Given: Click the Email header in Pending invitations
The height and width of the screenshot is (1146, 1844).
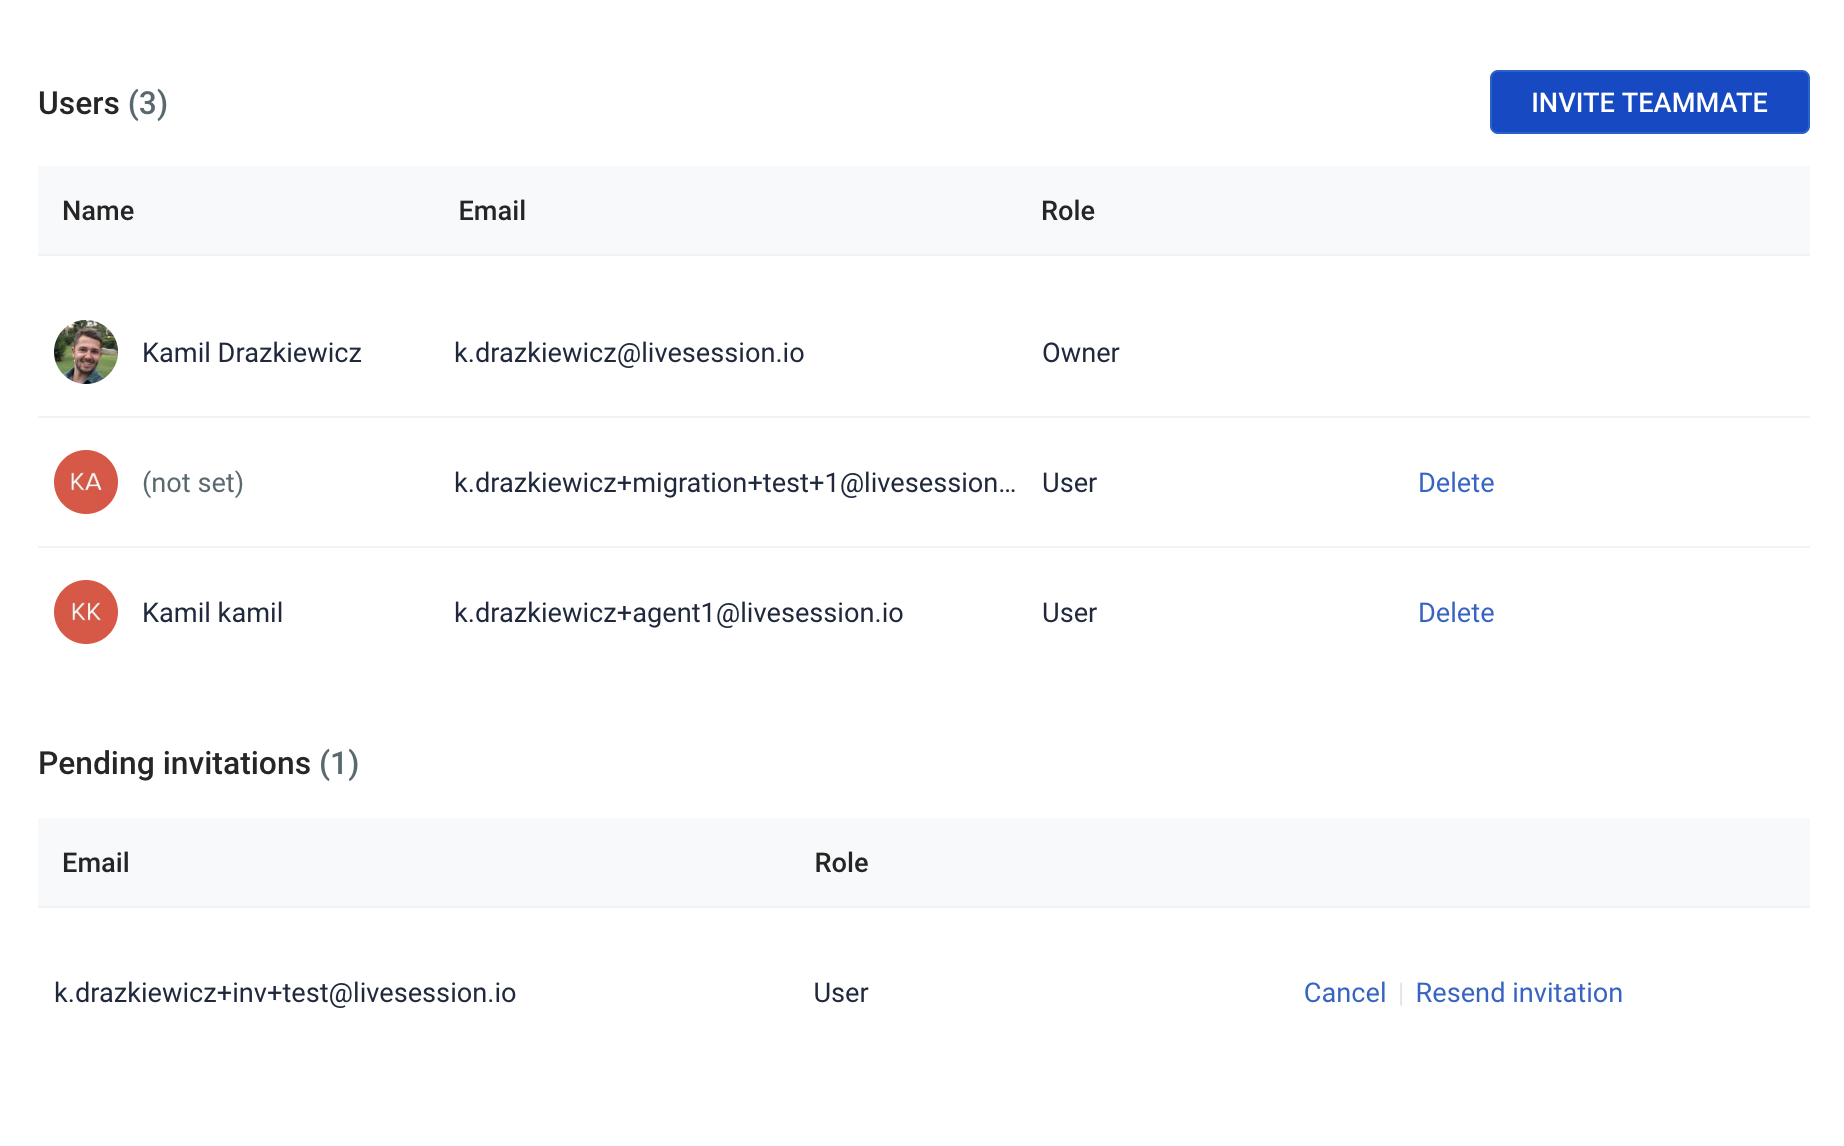Looking at the screenshot, I should coord(96,863).
